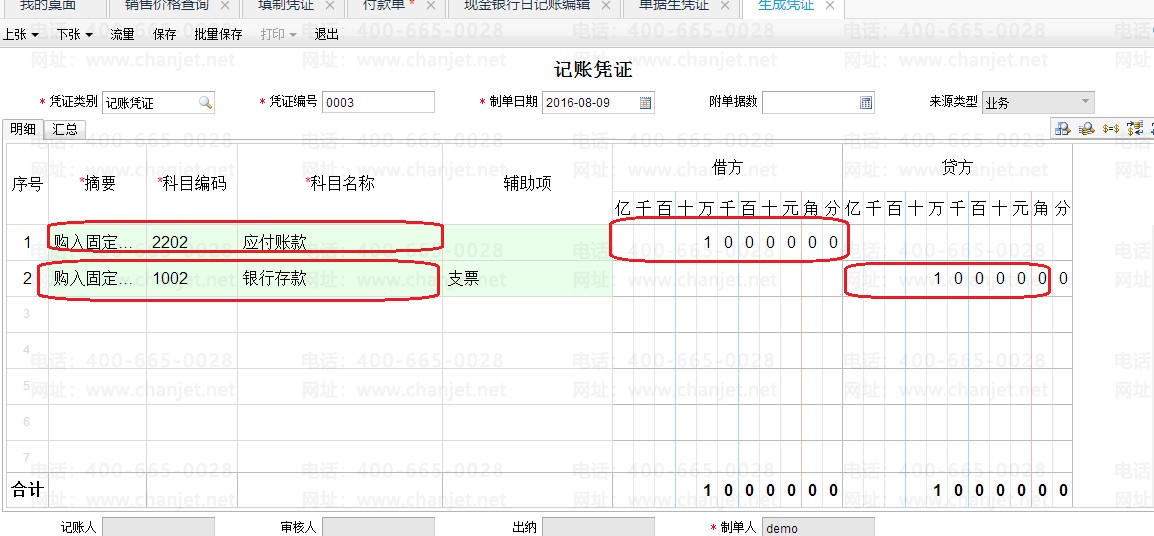Click row 2 summary 购入固定…
Screen dimensions: 1154x536
[98, 278]
